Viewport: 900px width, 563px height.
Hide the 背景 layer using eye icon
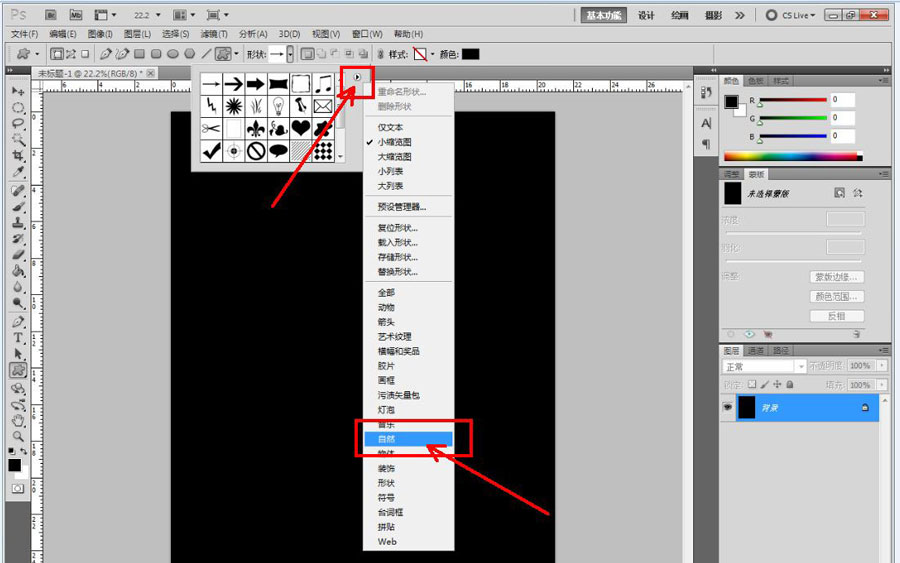728,408
